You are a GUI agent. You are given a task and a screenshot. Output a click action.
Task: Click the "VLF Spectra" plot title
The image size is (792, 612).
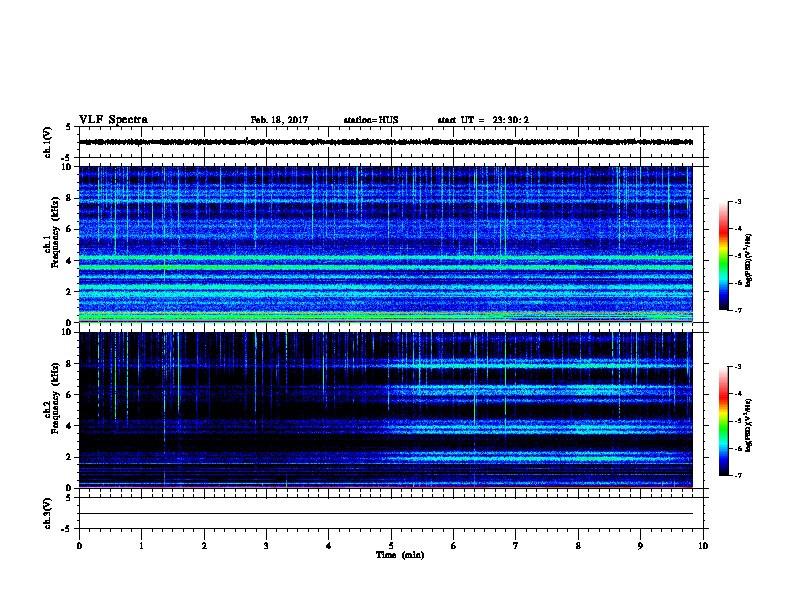coord(113,120)
